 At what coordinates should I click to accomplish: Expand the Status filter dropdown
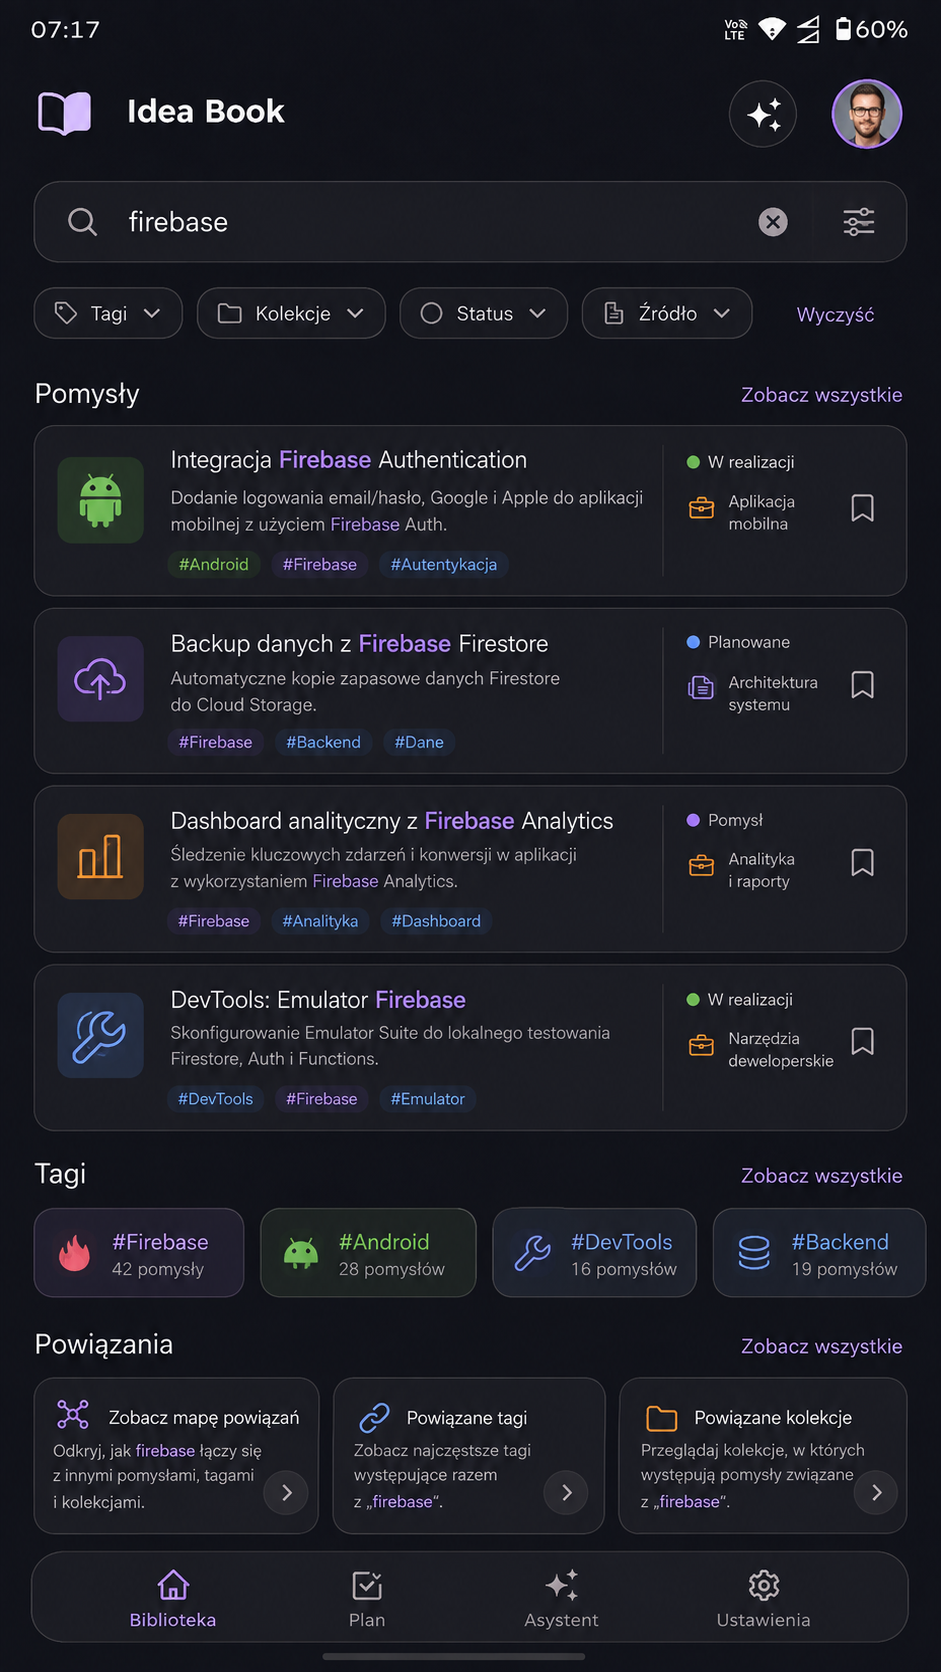[x=484, y=313]
